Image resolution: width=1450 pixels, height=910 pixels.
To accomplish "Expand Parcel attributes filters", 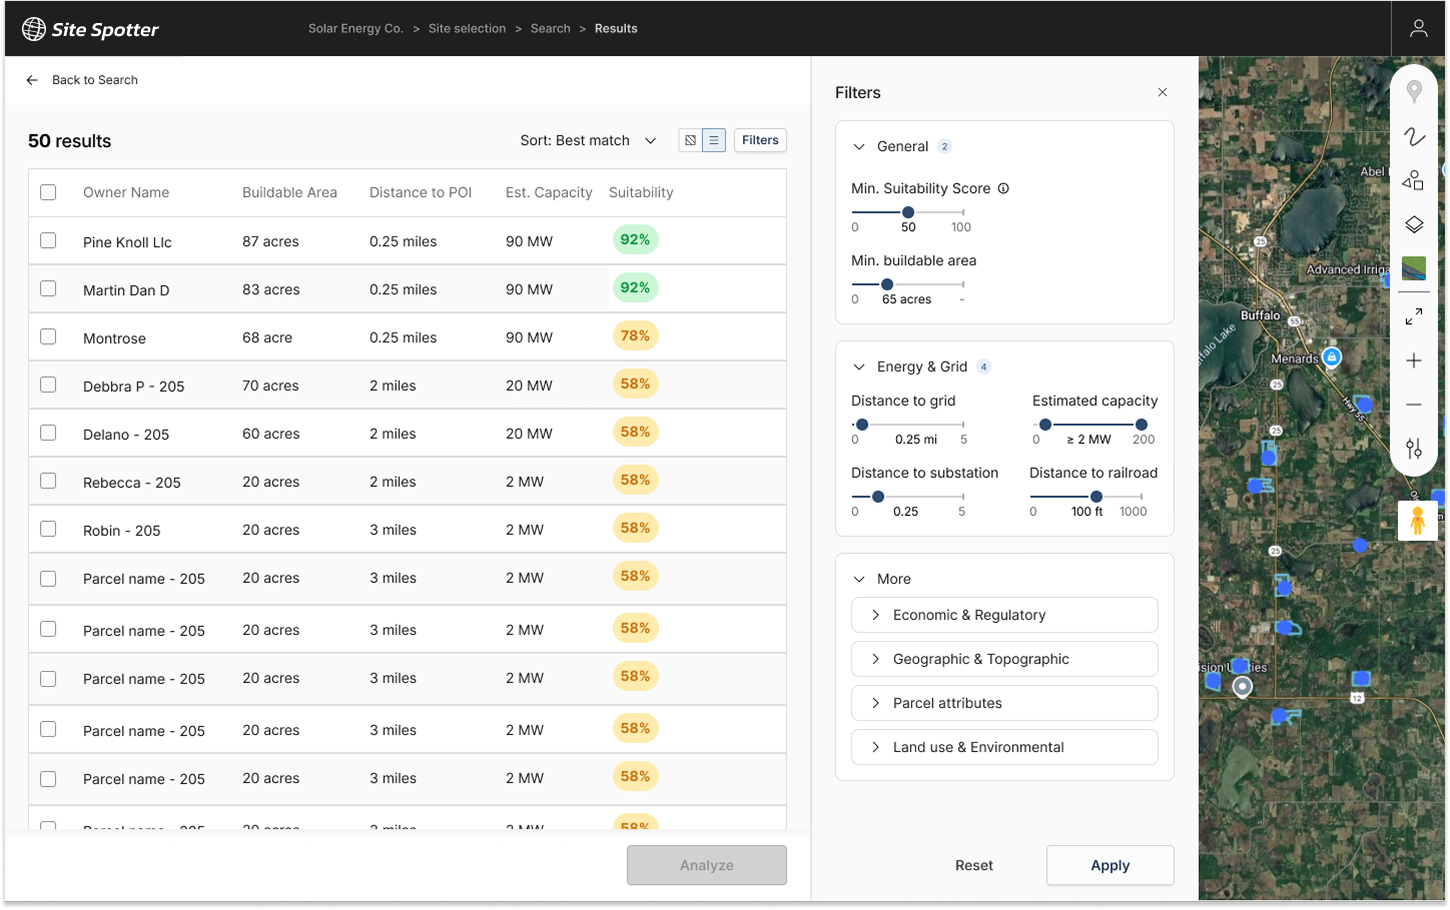I will [1004, 703].
